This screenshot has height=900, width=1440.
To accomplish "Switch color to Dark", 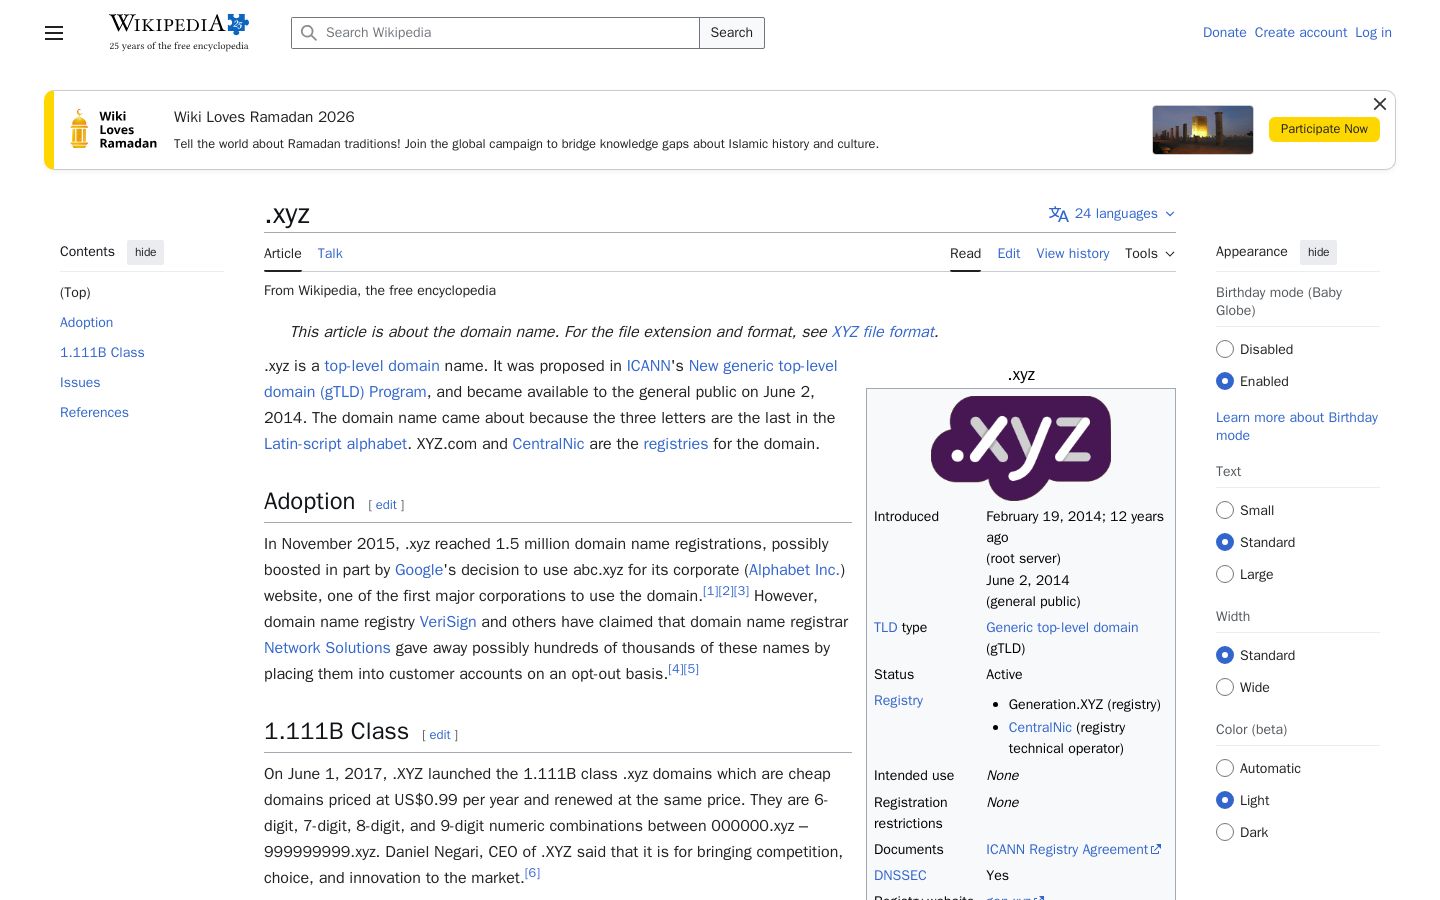I will pyautogui.click(x=1225, y=832).
